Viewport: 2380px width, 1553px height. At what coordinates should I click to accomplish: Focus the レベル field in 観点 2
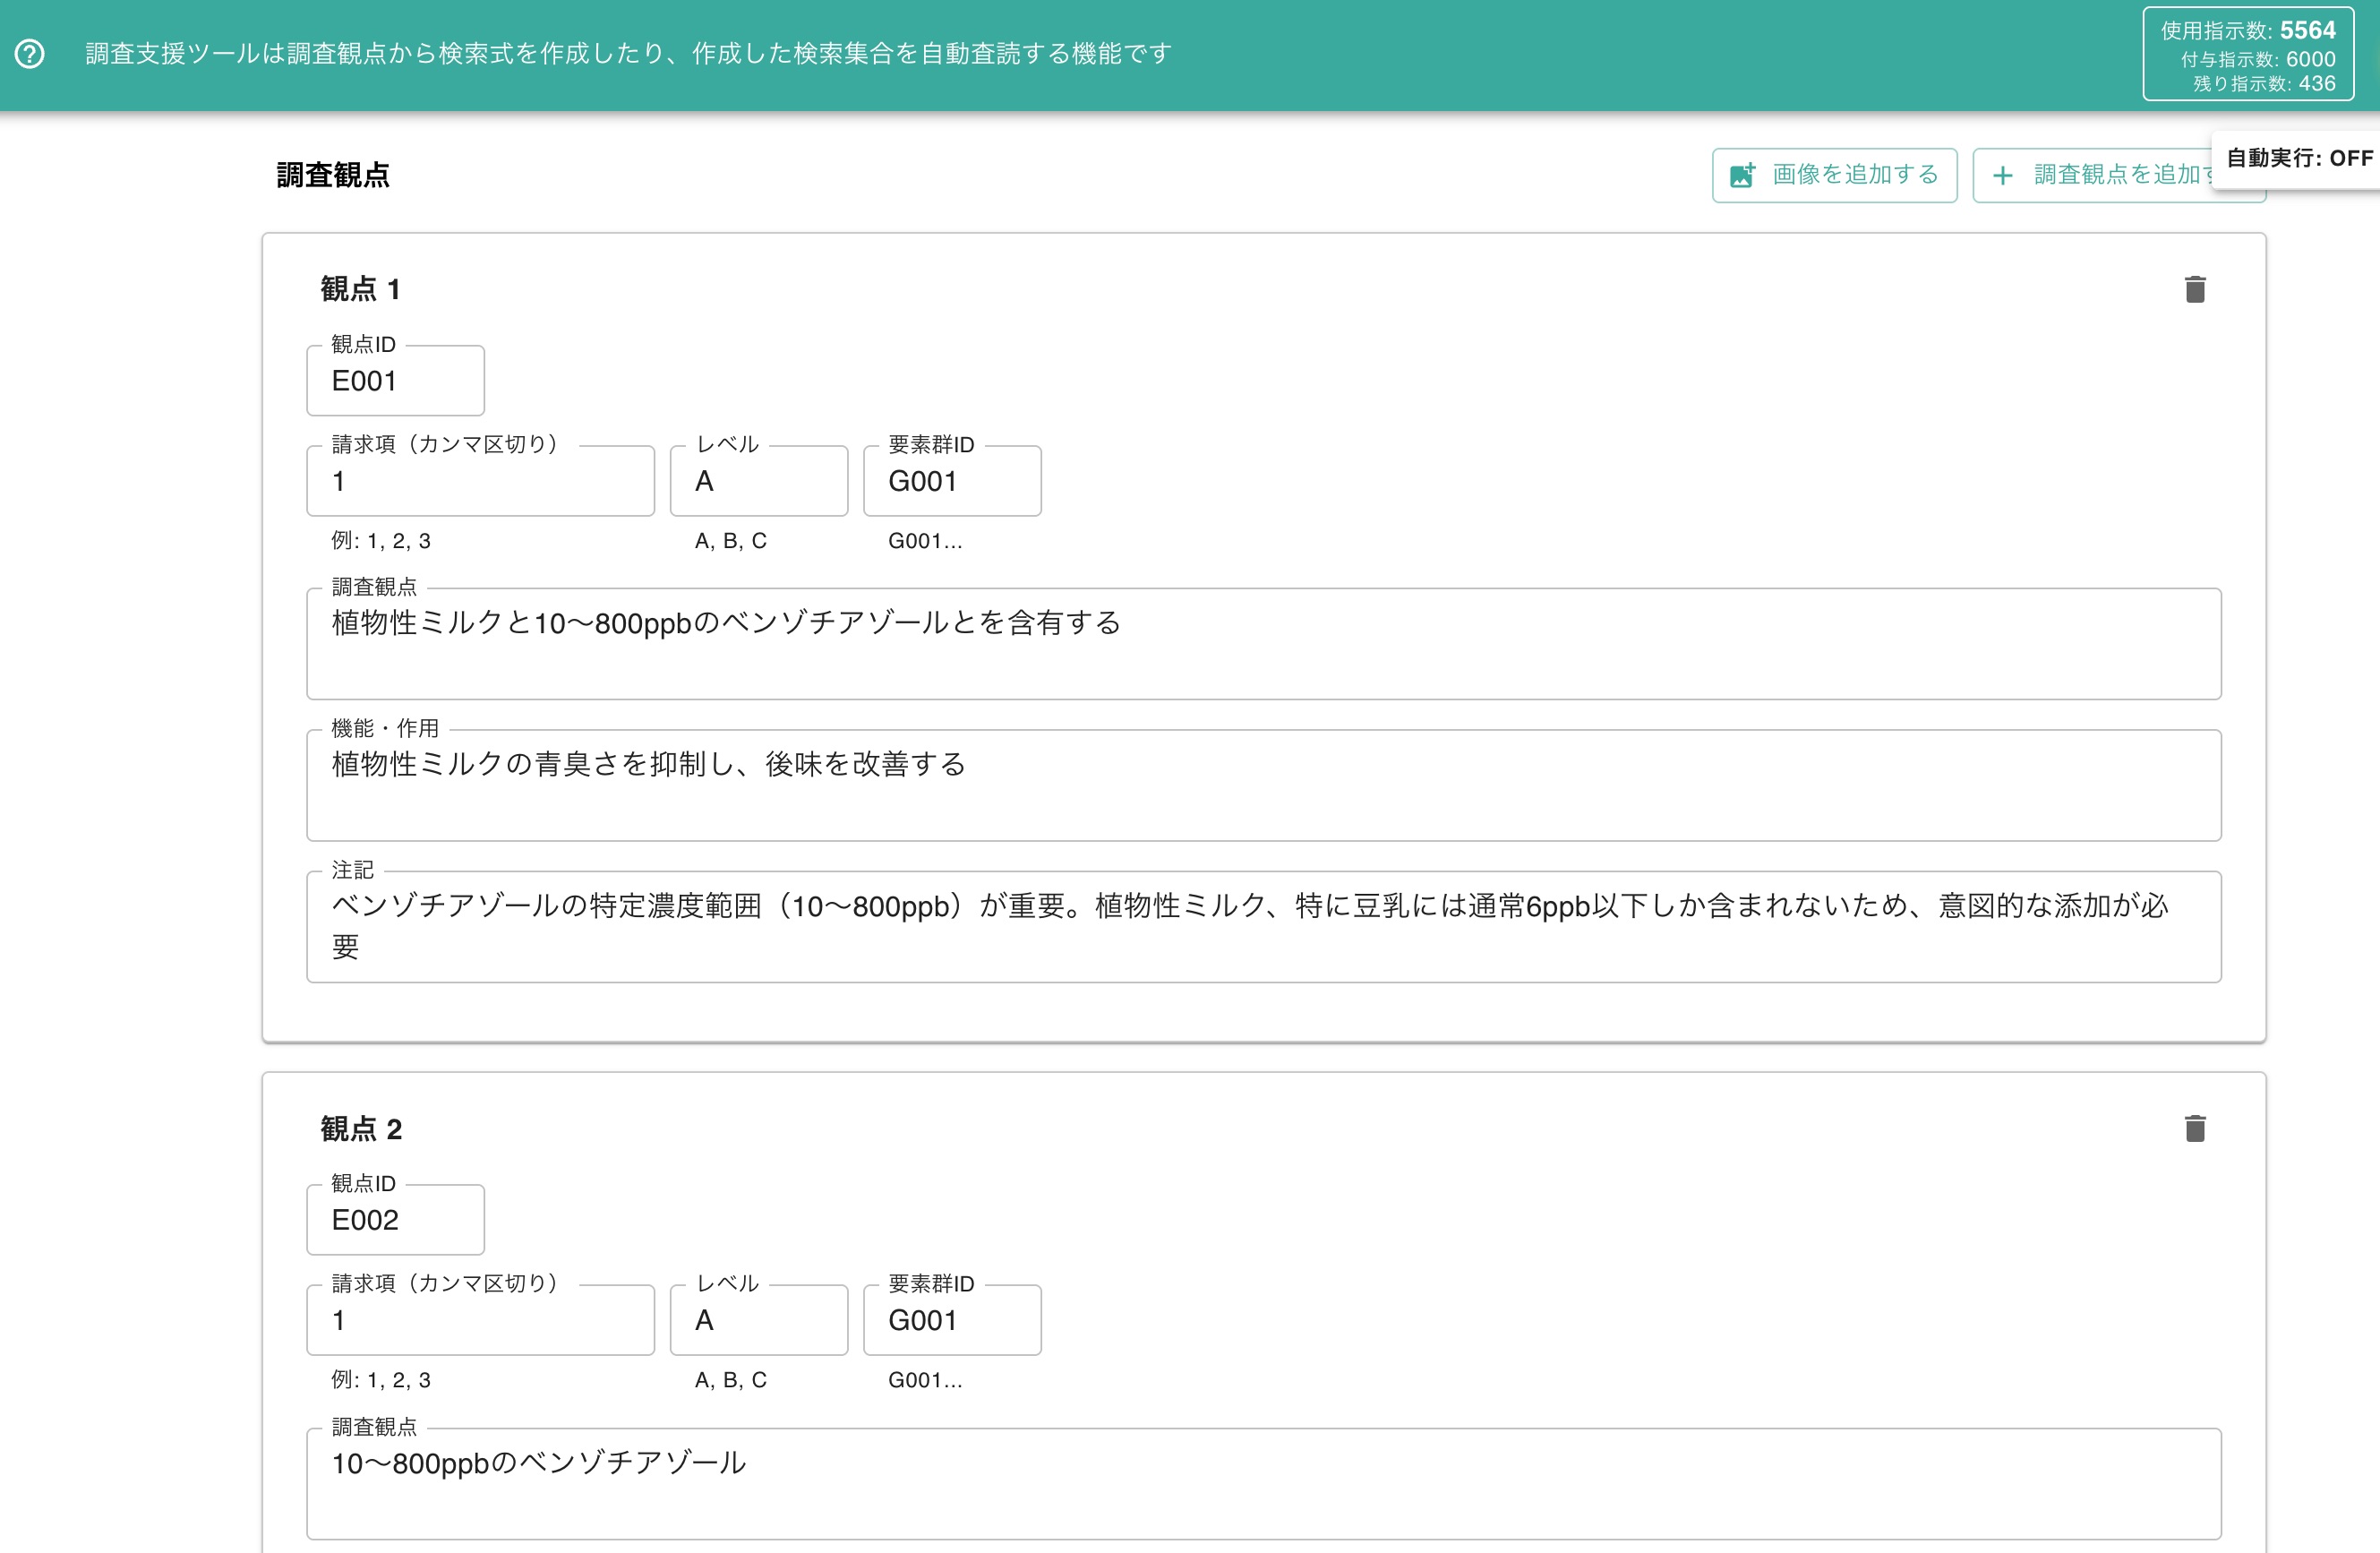click(x=759, y=1320)
